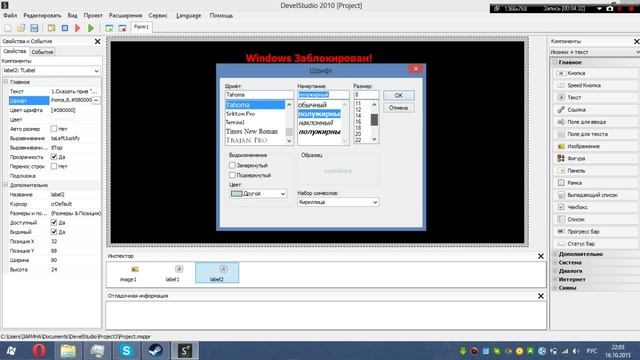Image resolution: width=640 pixels, height=360 pixels.
Task: Click the ellipsis button next to Шрифт
Action: [x=96, y=100]
